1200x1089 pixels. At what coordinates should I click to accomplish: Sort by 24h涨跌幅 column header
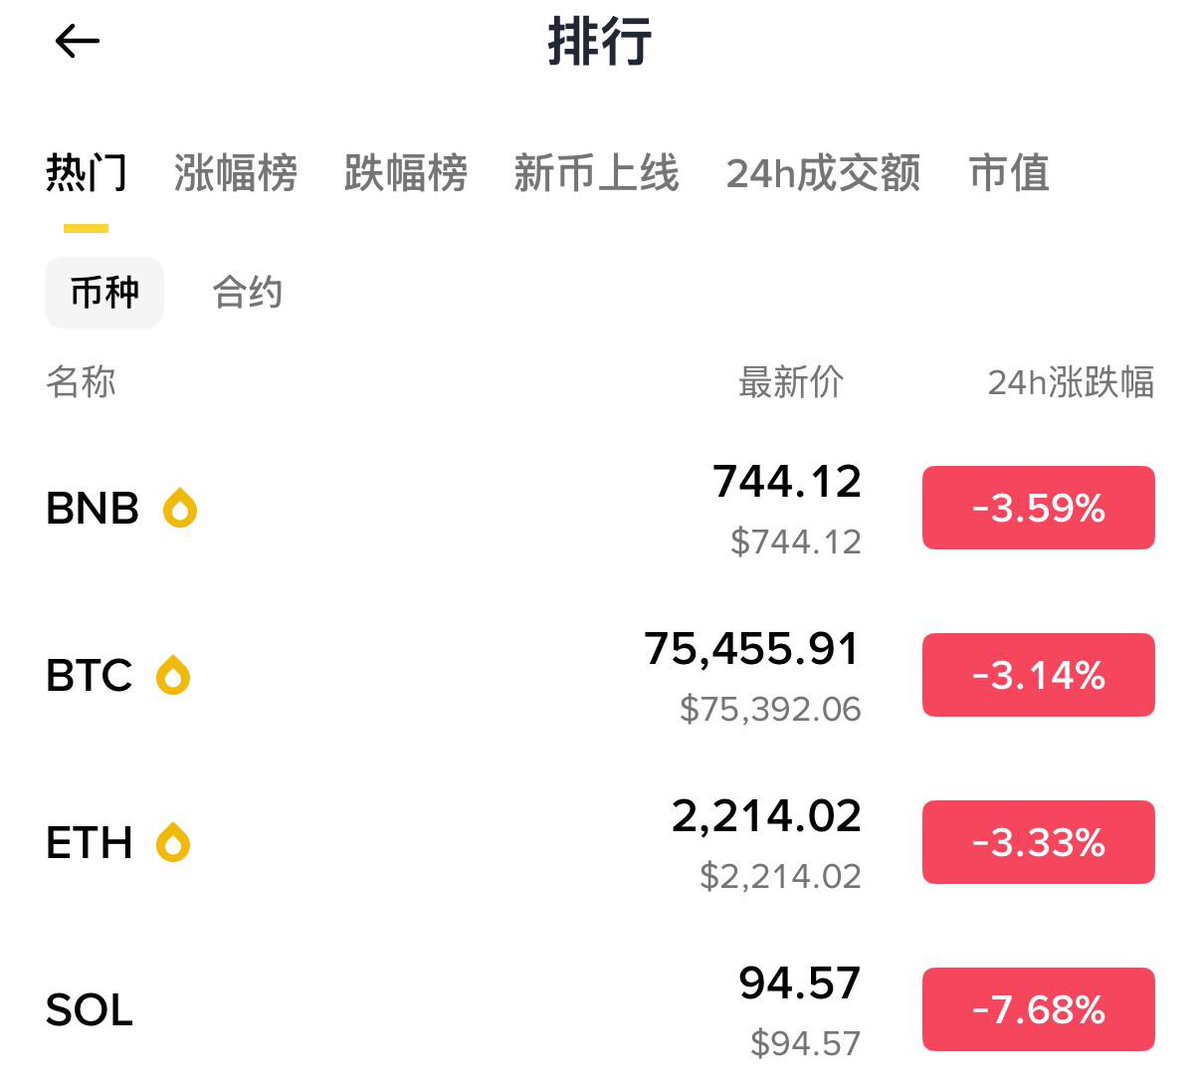1070,382
